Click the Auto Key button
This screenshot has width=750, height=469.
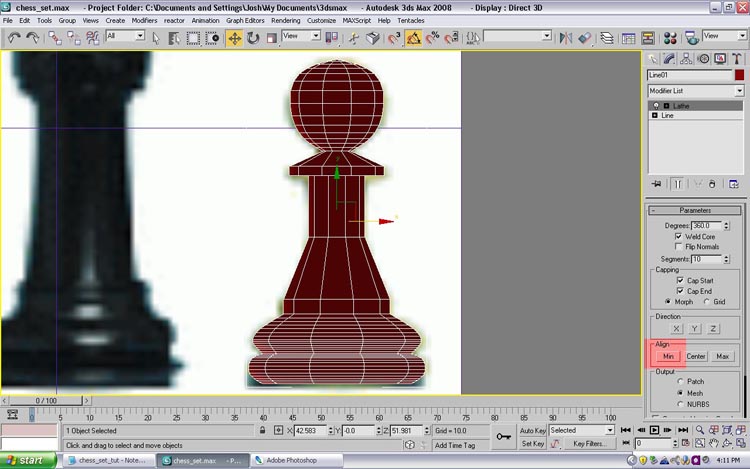pyautogui.click(x=533, y=430)
